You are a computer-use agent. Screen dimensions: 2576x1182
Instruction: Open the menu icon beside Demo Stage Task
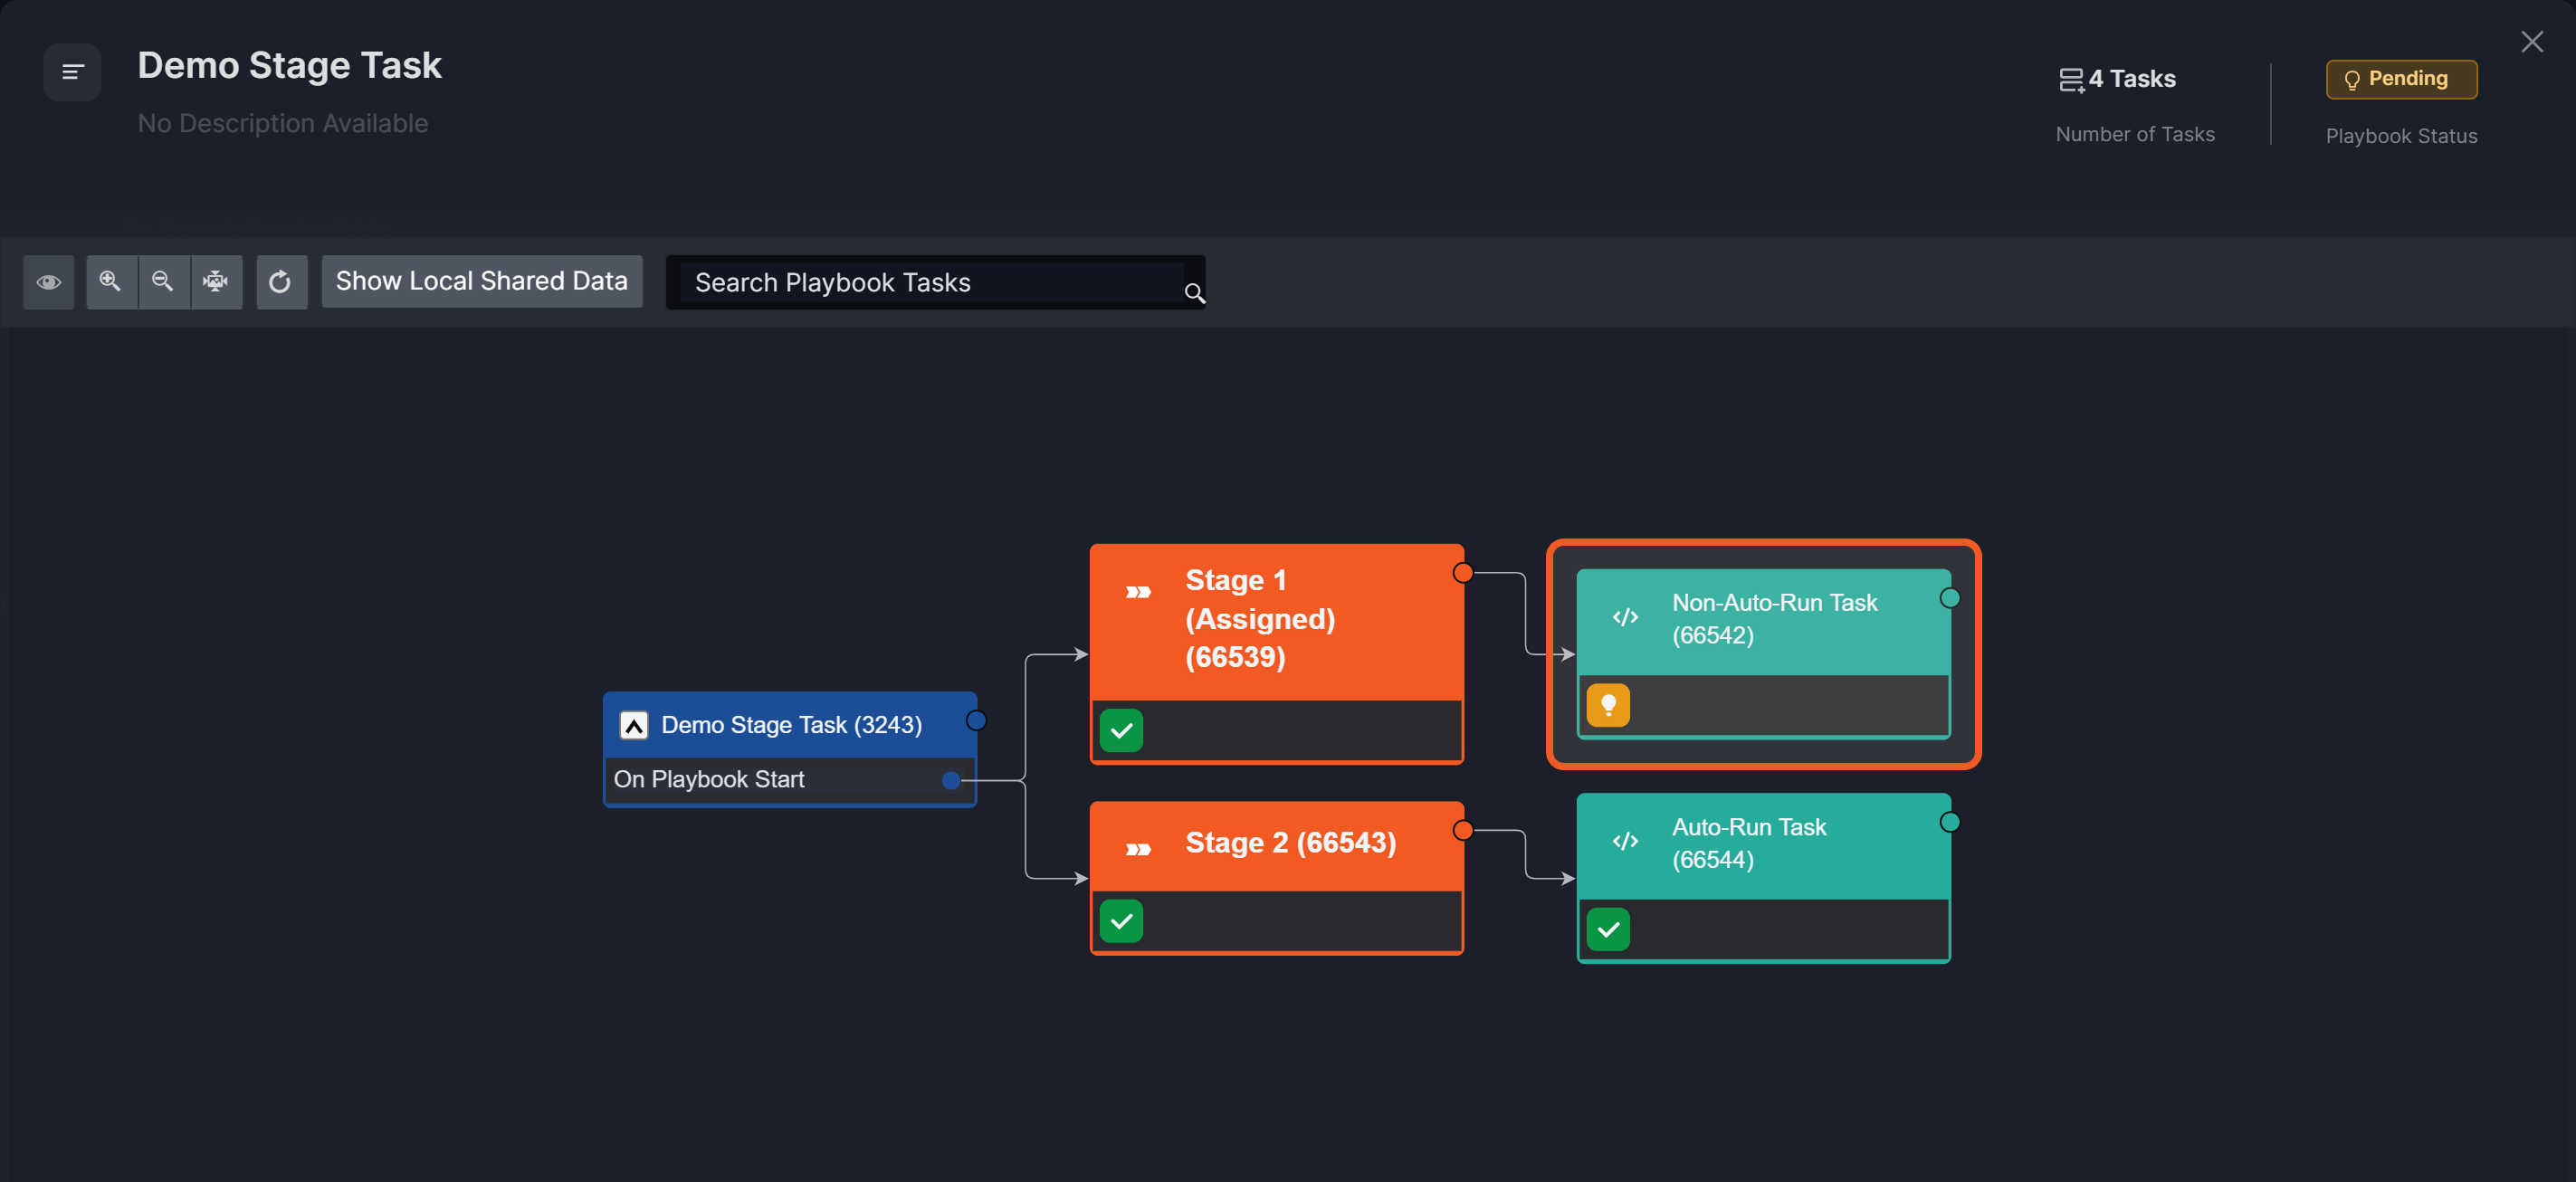72,72
